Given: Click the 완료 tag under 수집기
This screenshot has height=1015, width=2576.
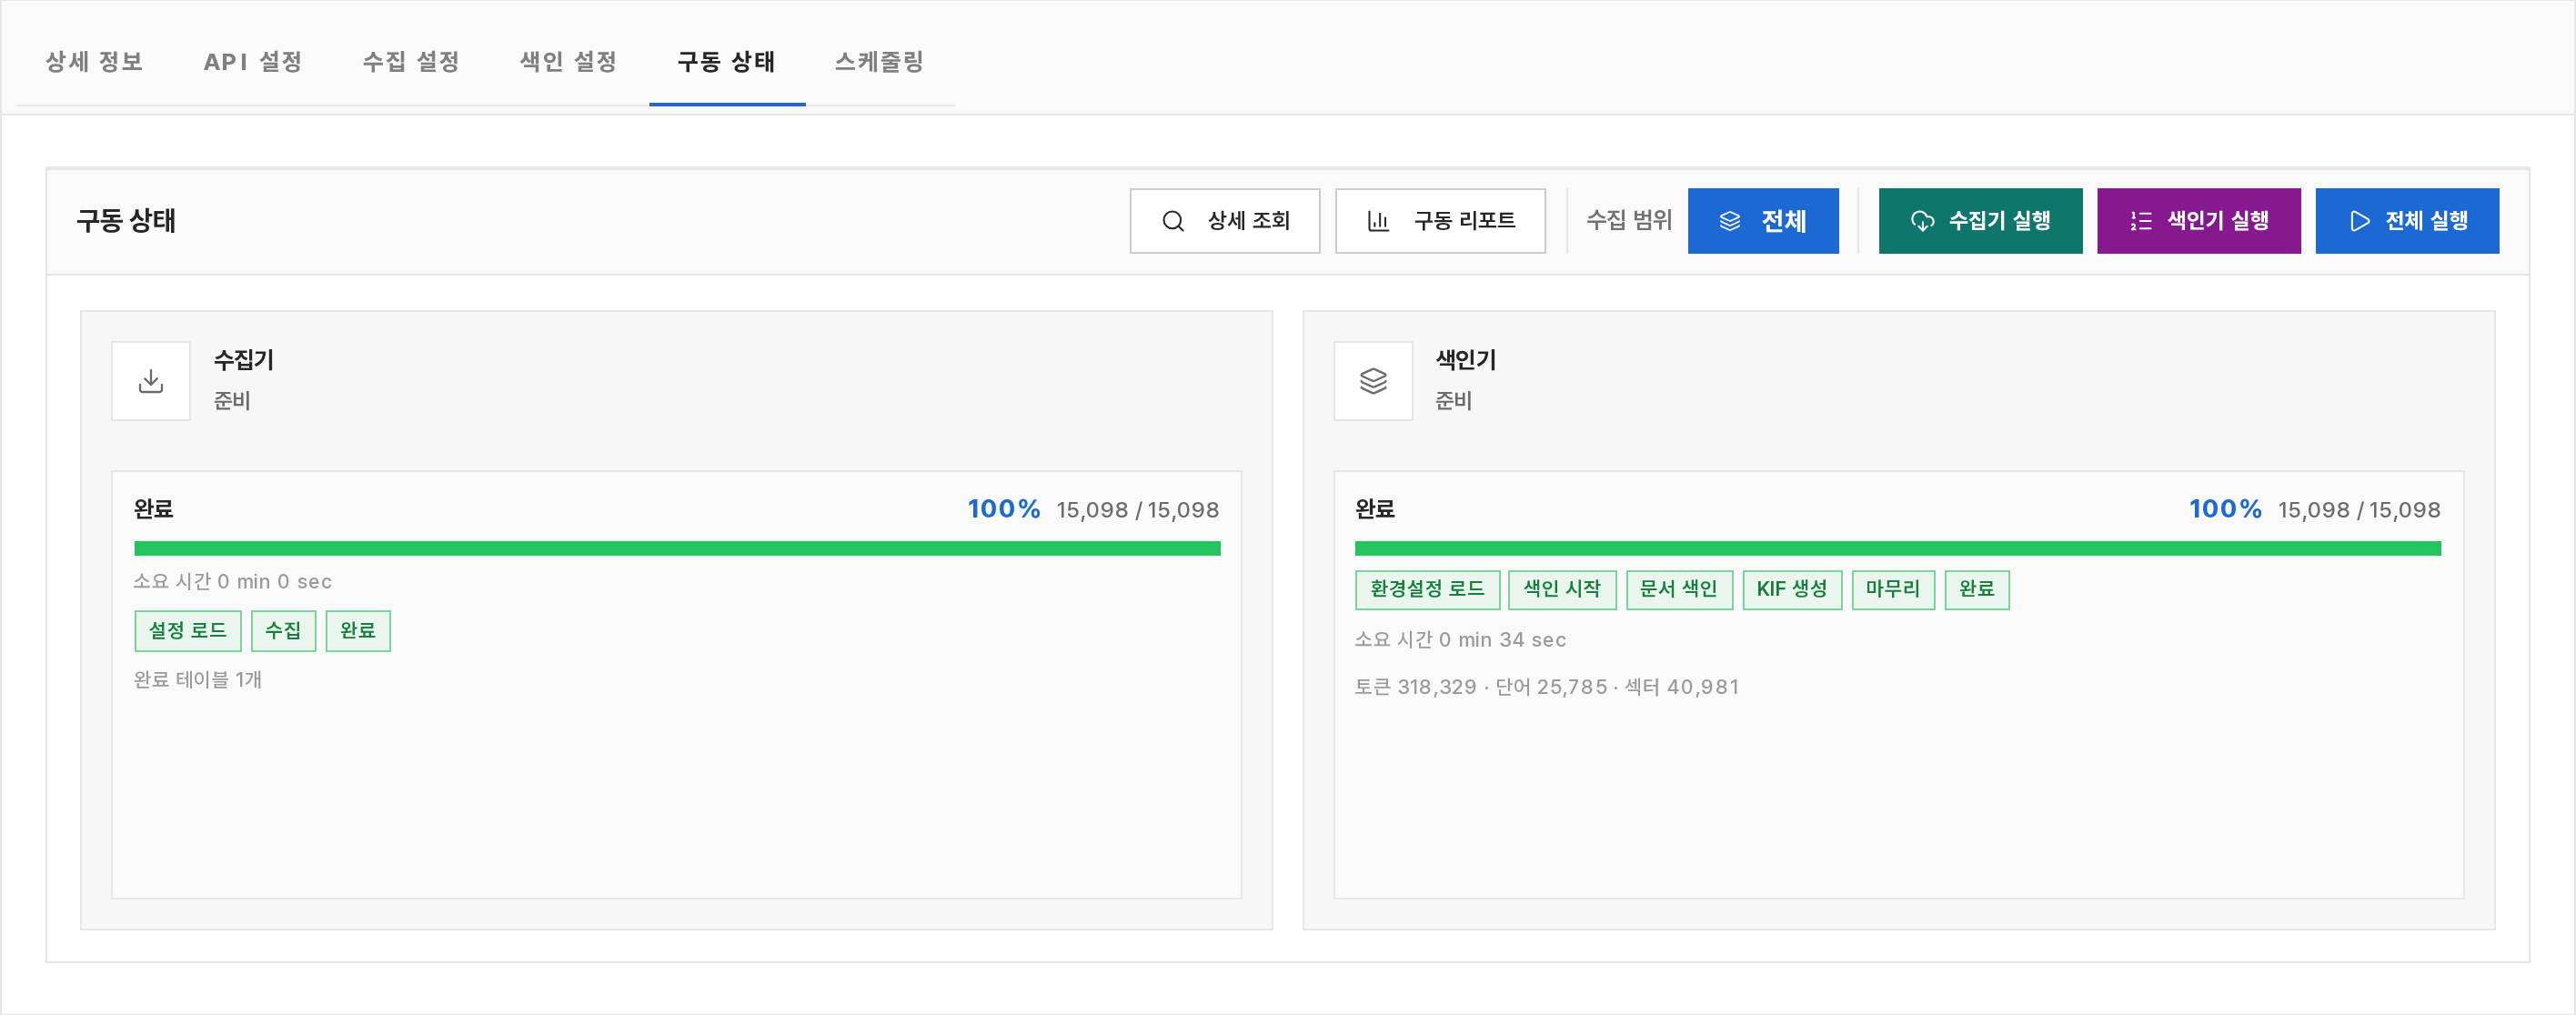Looking at the screenshot, I should pyautogui.click(x=358, y=631).
